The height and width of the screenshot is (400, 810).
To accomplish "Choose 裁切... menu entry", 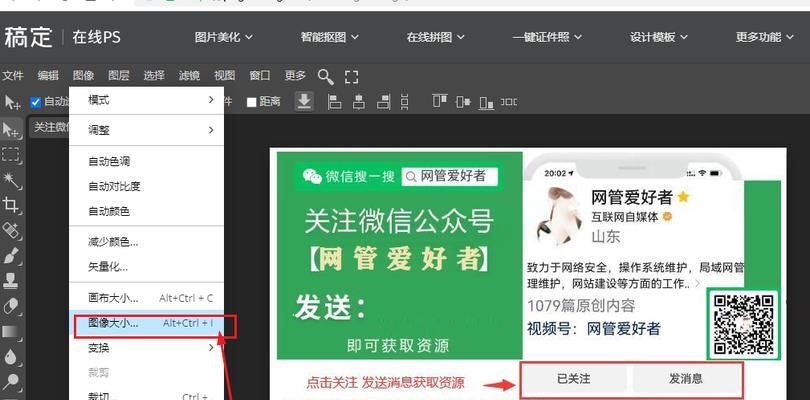I will click(147, 396).
